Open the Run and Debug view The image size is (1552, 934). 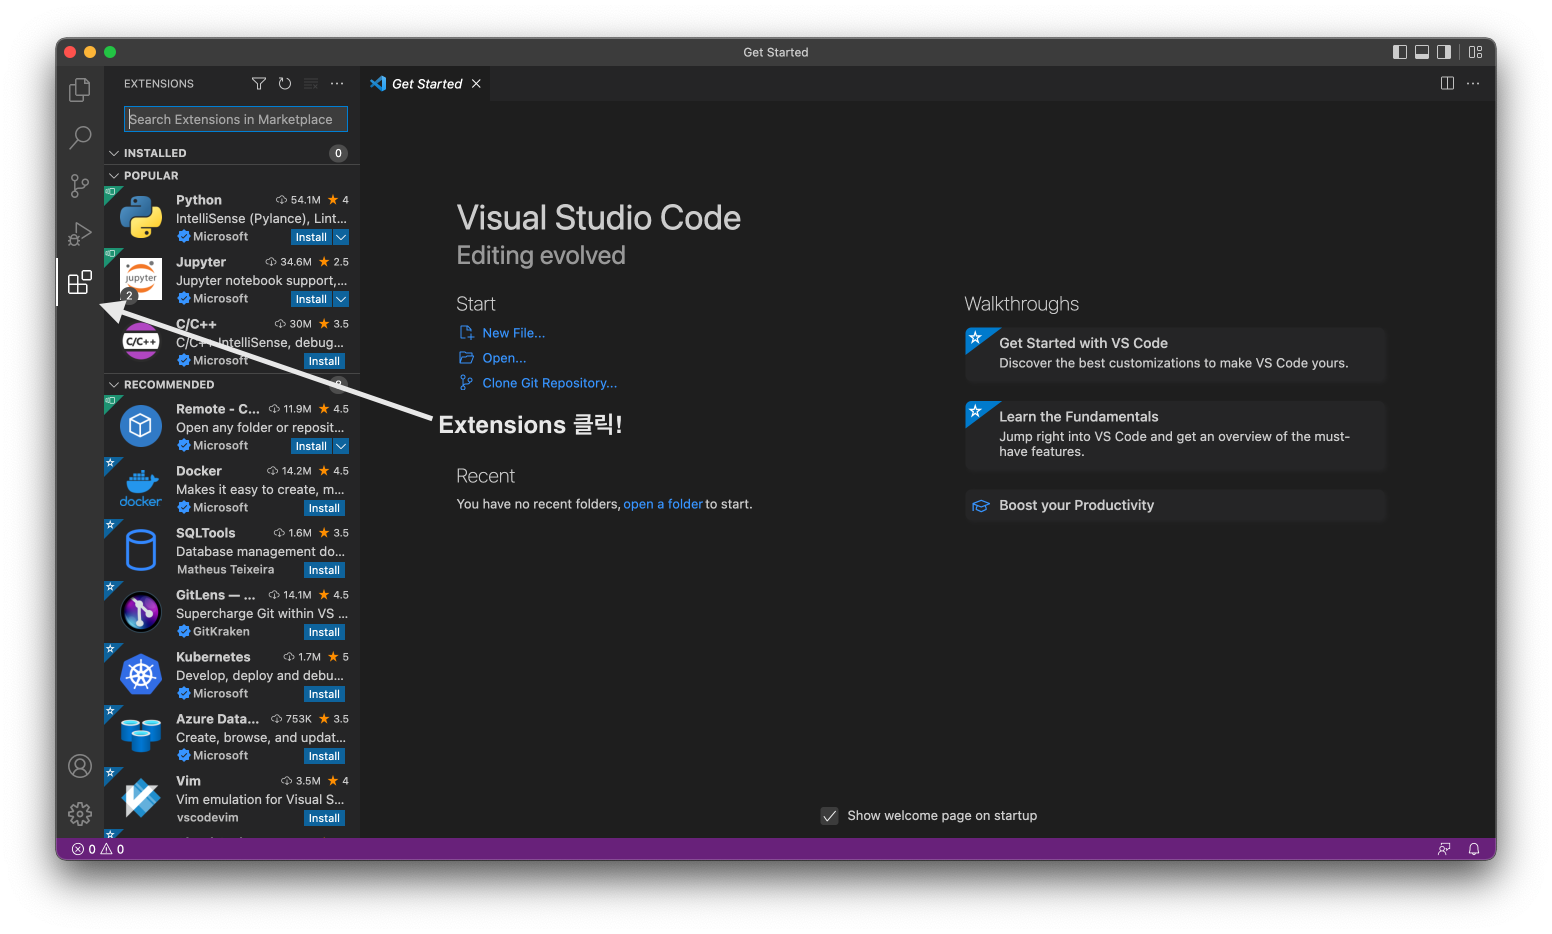80,234
